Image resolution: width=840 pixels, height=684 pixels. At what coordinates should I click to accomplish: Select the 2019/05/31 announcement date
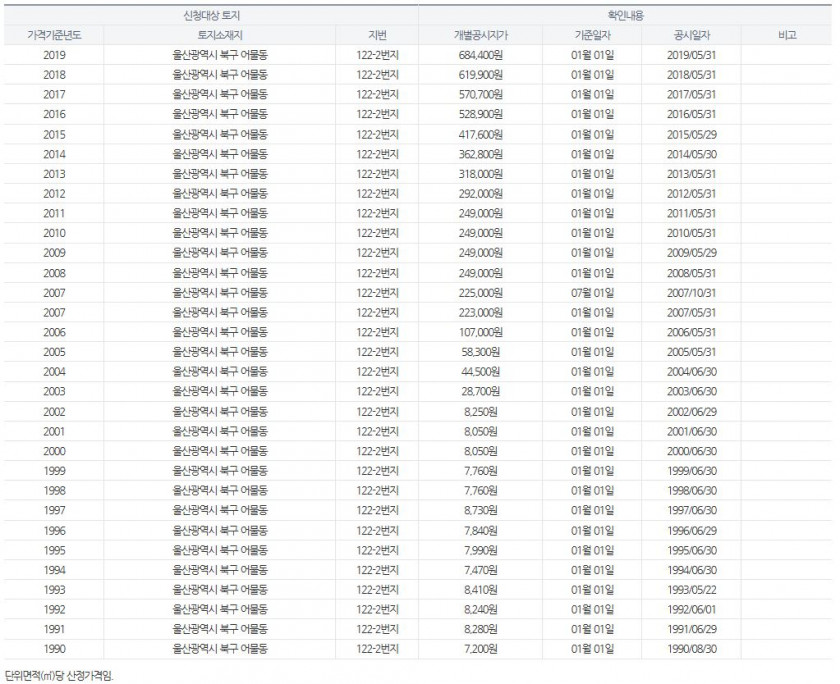click(x=692, y=55)
